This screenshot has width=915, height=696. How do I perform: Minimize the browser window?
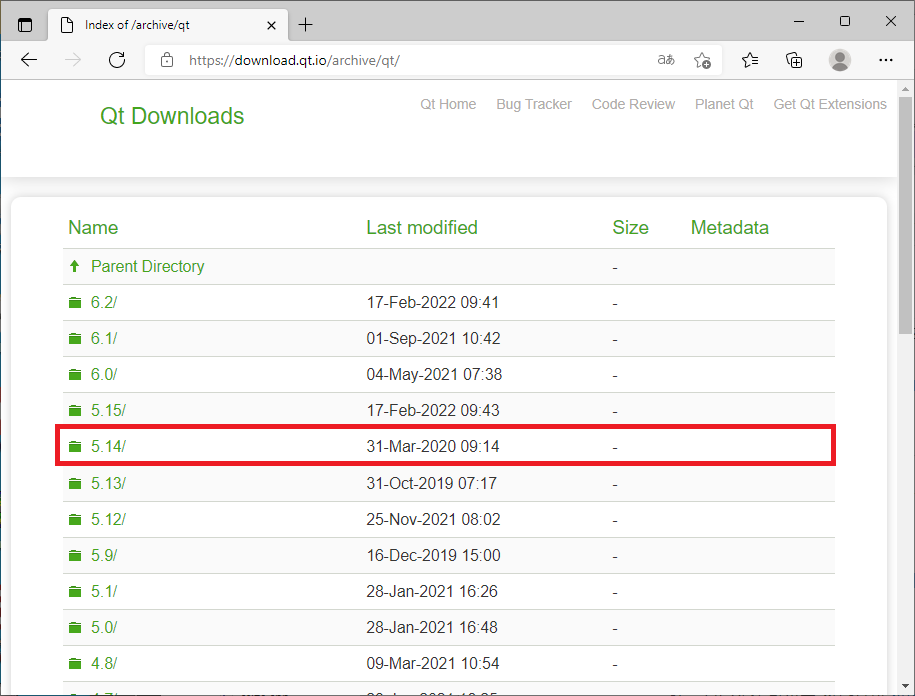(799, 22)
